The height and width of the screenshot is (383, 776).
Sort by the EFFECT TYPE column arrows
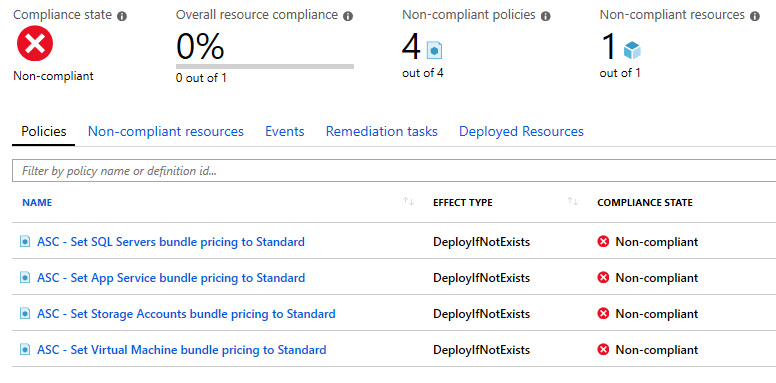tap(573, 201)
